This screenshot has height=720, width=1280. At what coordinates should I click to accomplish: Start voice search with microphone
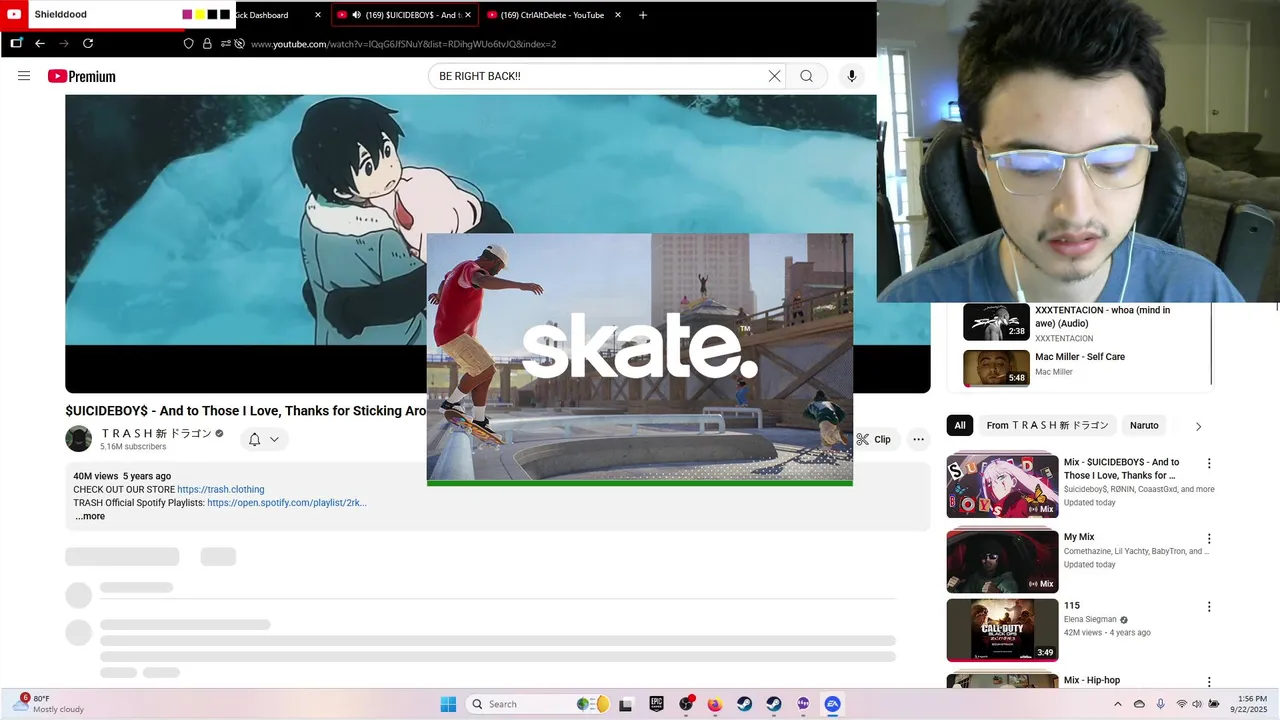852,76
